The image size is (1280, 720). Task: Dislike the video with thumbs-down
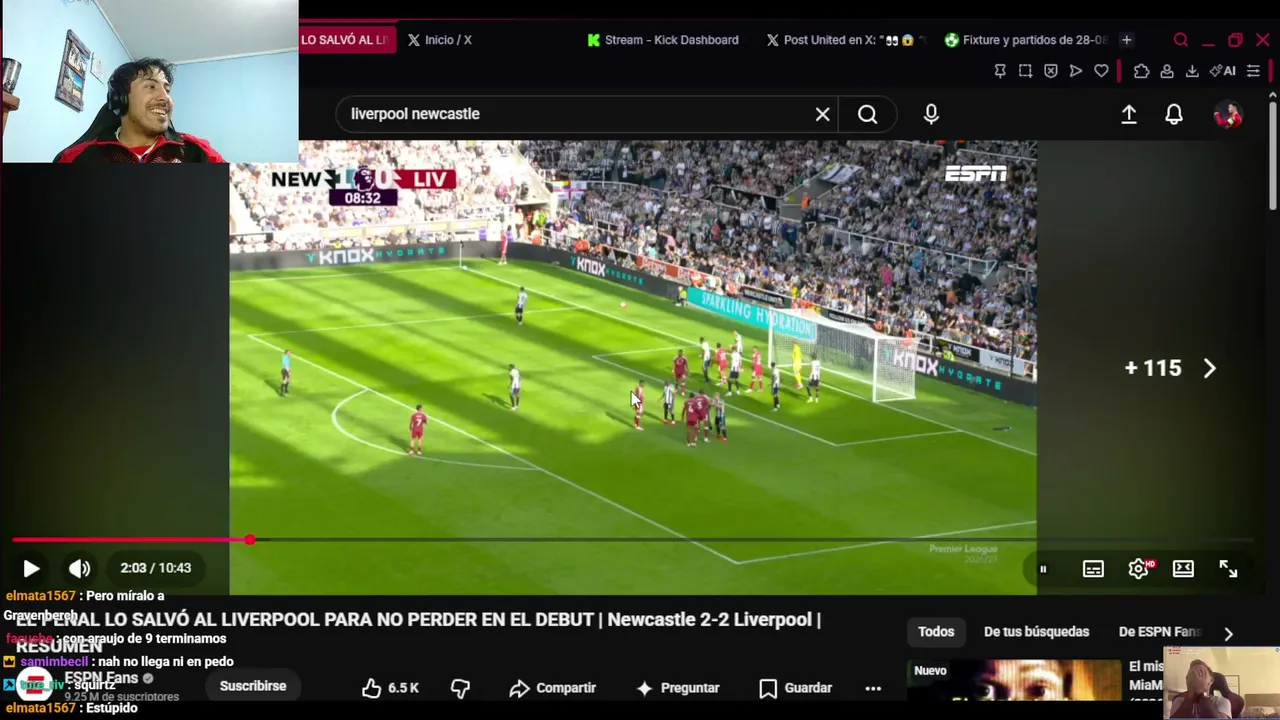point(460,688)
